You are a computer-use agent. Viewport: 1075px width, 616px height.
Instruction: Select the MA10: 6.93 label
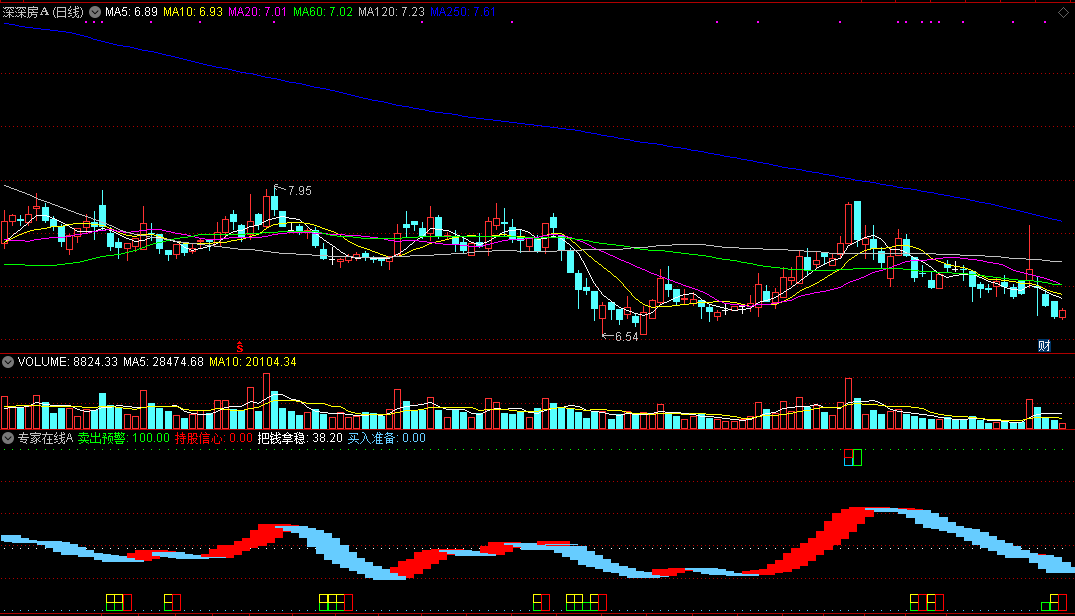pos(193,12)
